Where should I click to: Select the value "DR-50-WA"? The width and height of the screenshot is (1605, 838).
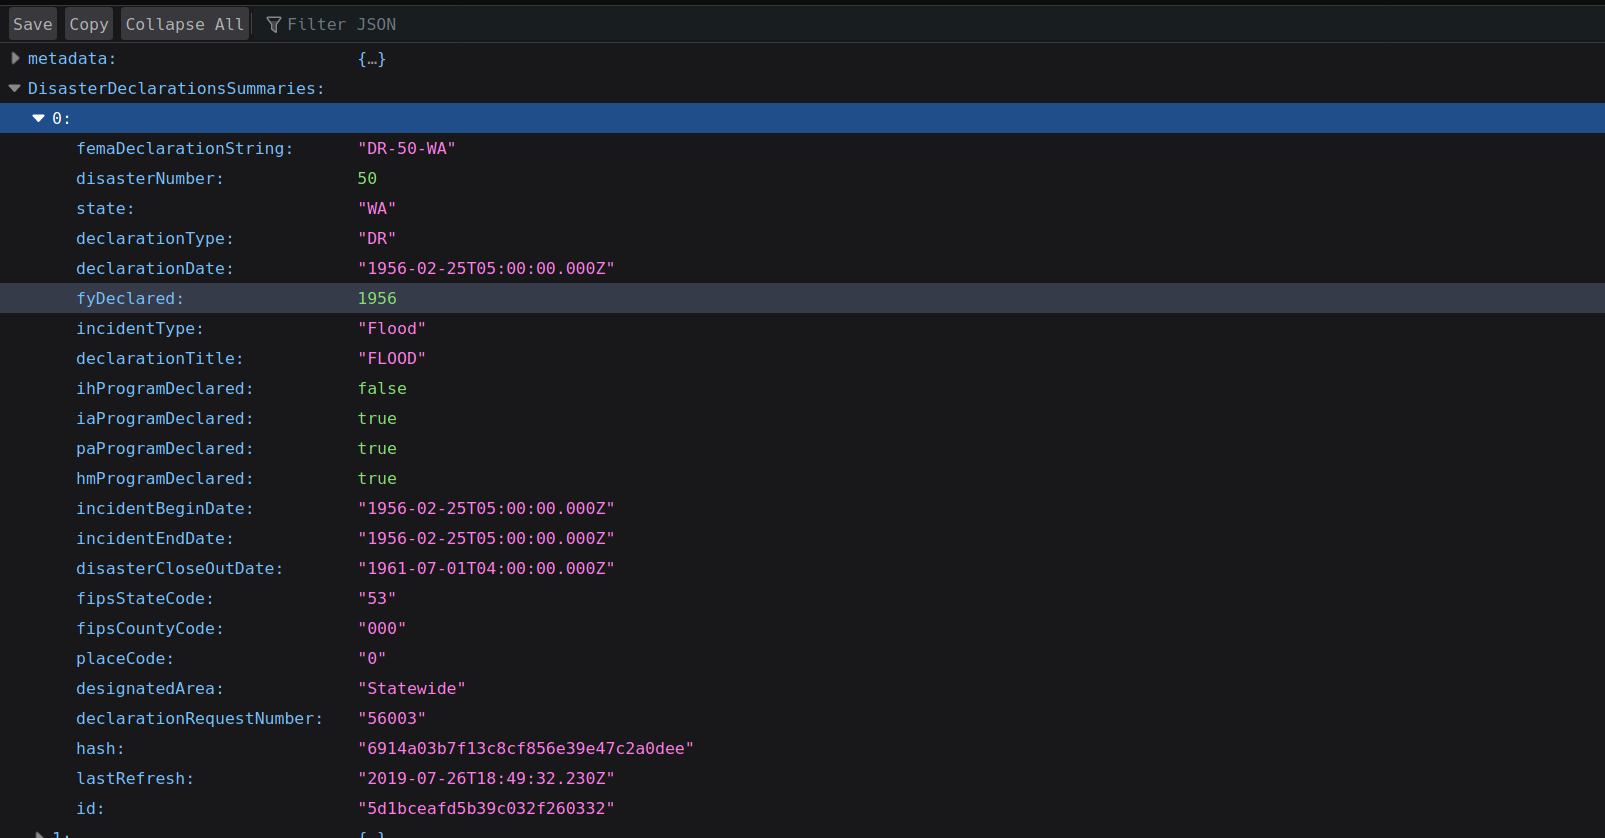407,148
